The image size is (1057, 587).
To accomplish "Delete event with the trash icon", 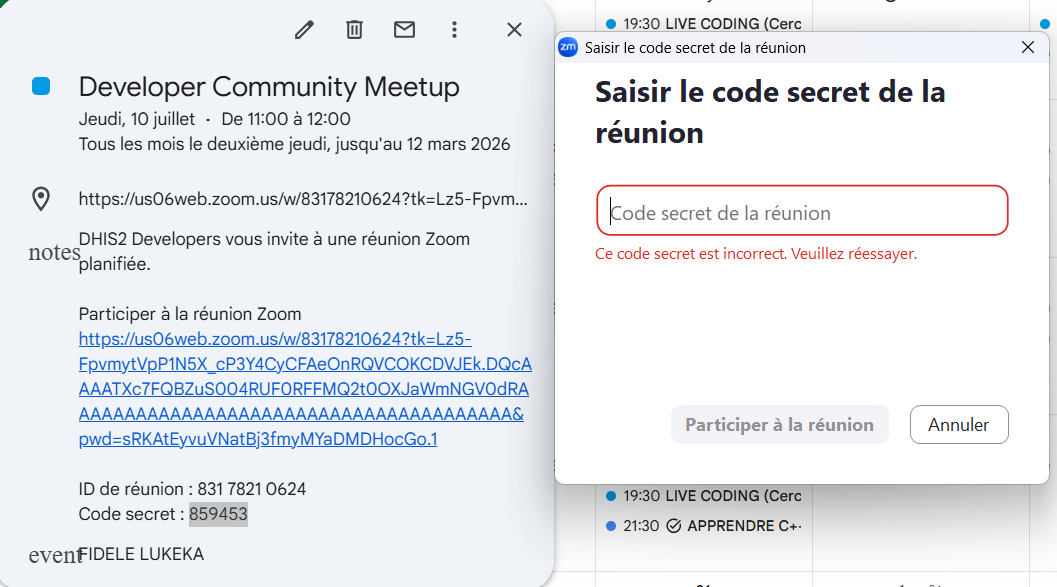I will pos(355,30).
